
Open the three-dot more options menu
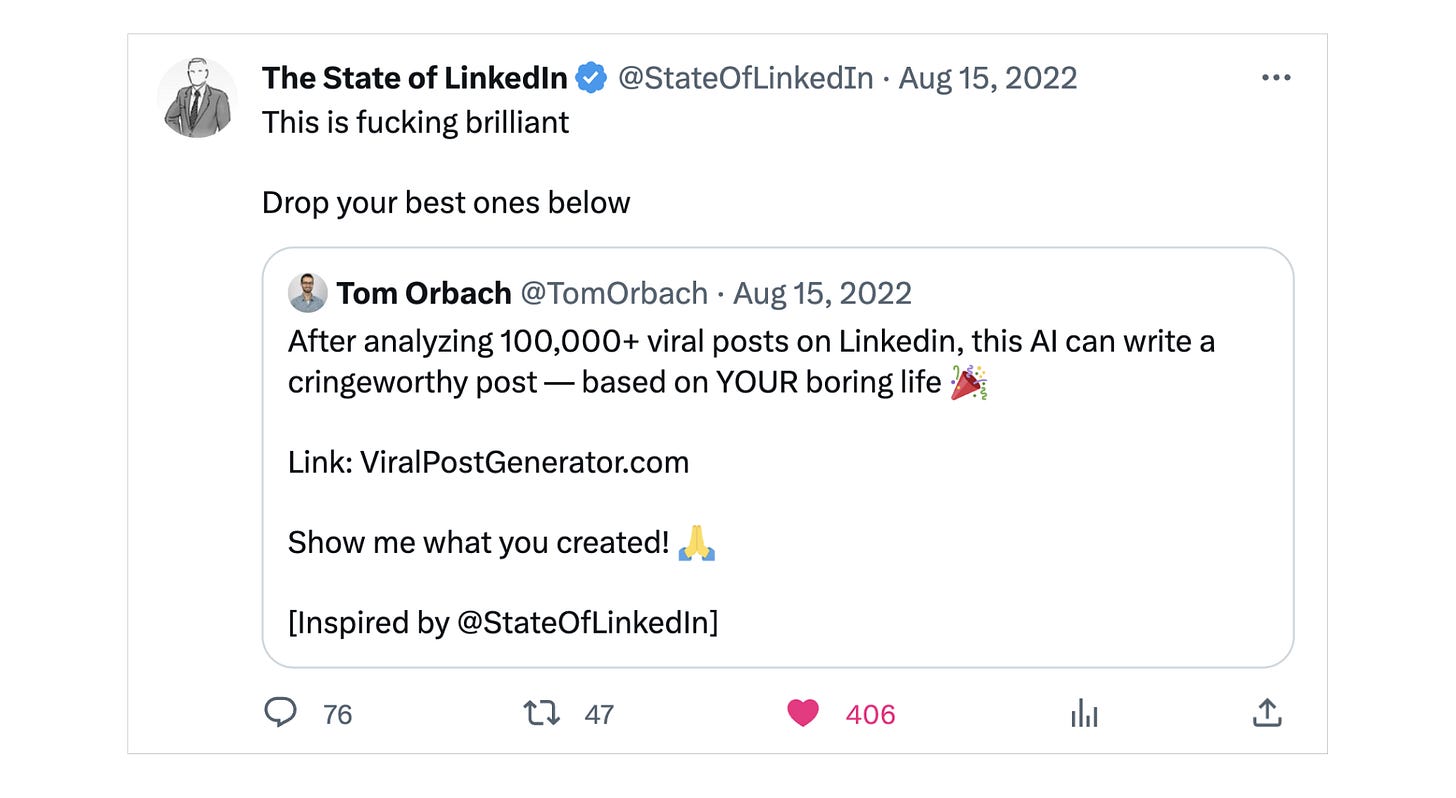[1276, 78]
